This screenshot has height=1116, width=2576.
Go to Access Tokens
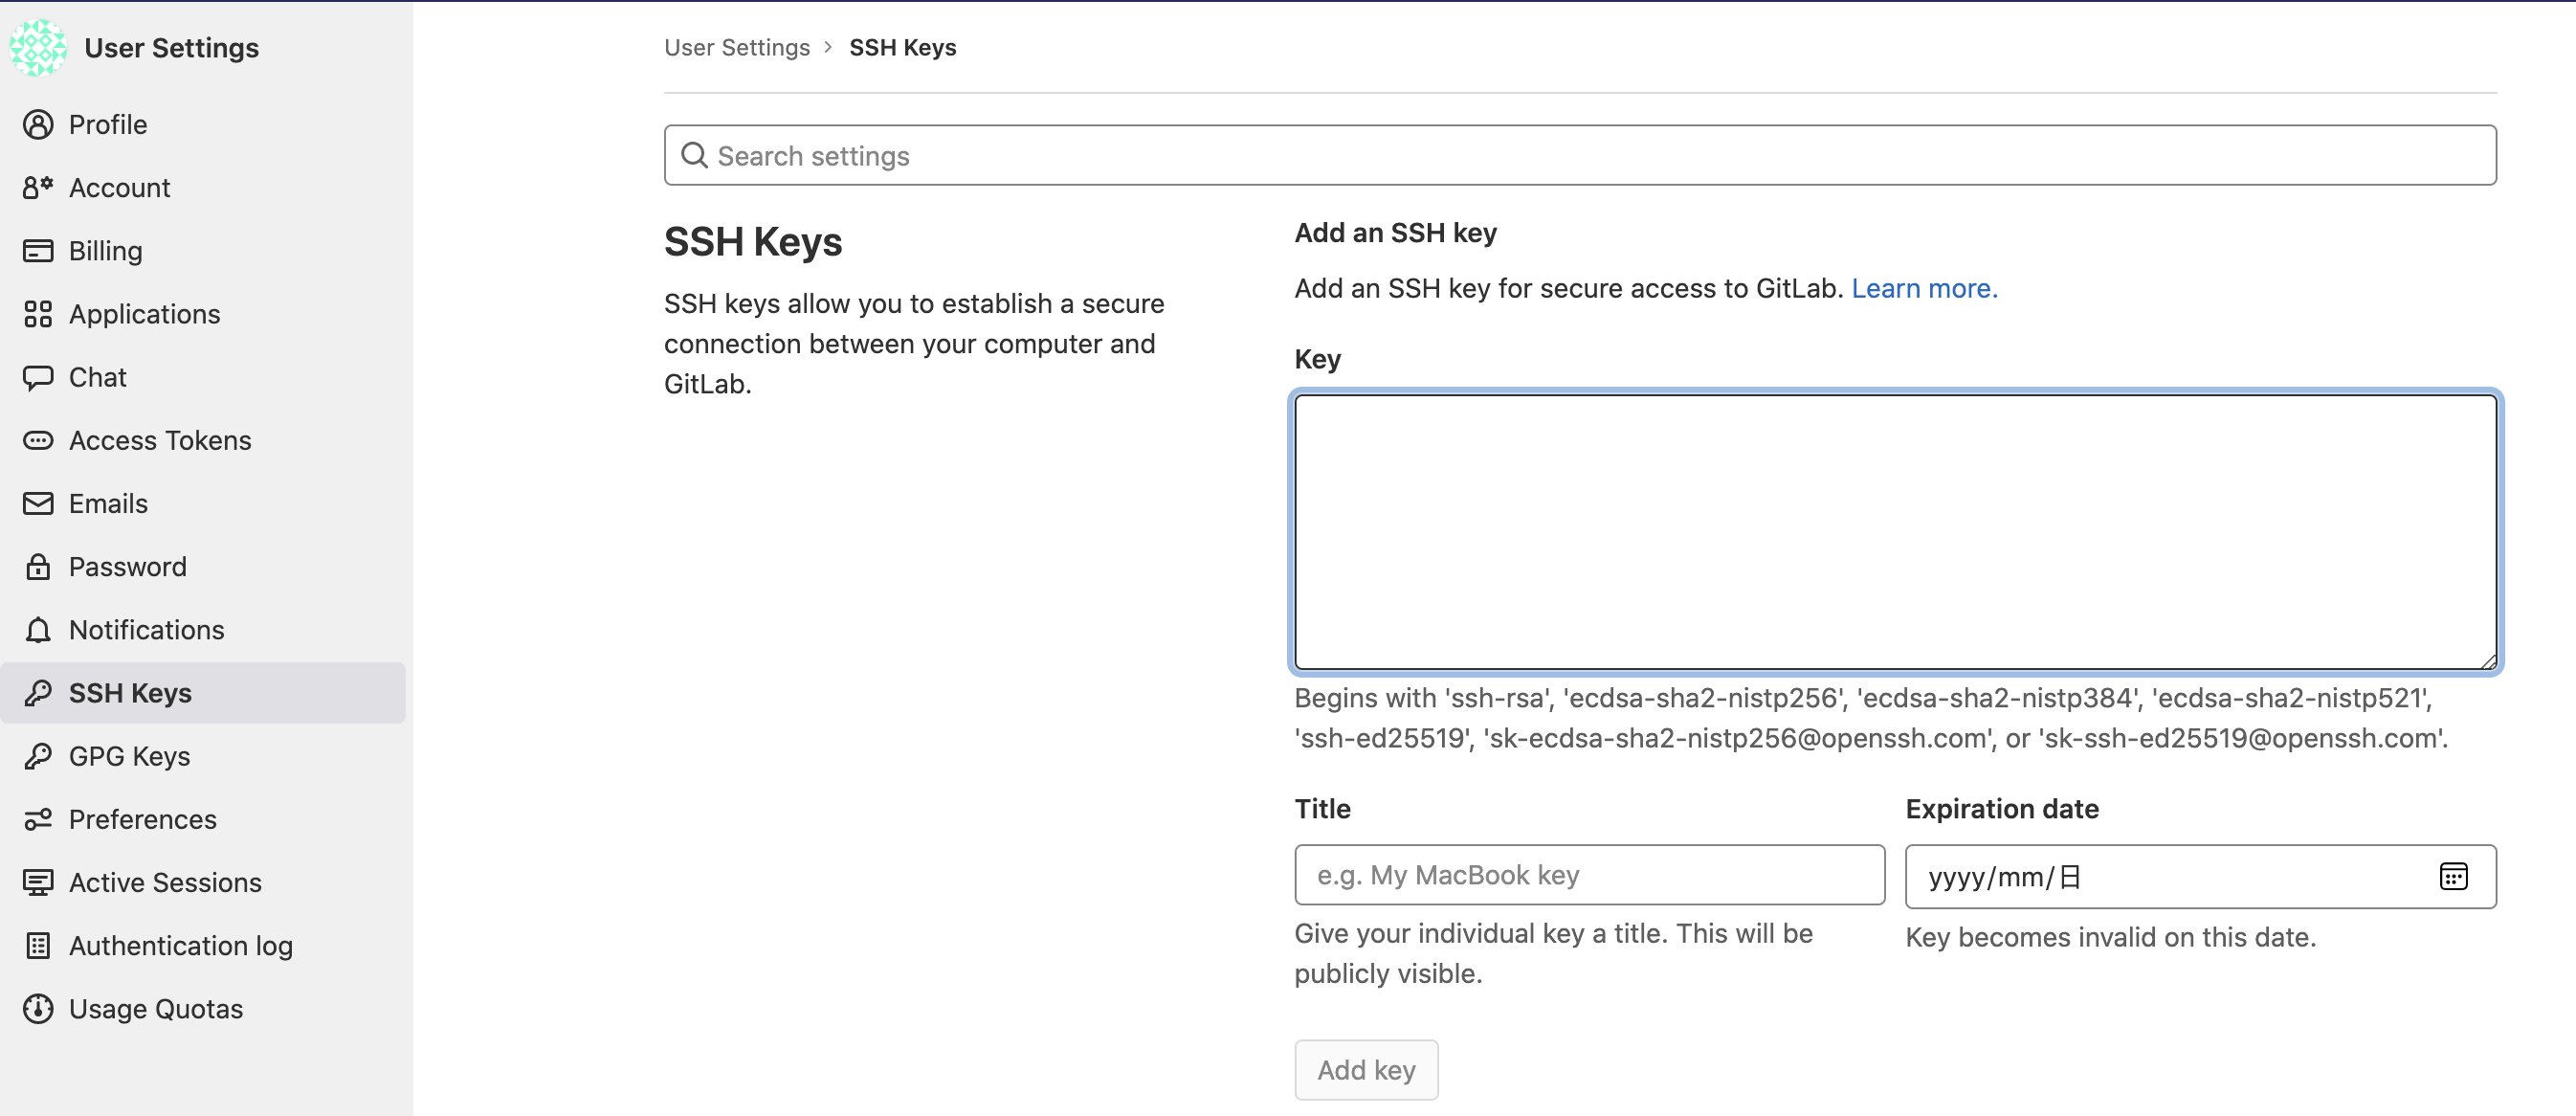pyautogui.click(x=203, y=440)
